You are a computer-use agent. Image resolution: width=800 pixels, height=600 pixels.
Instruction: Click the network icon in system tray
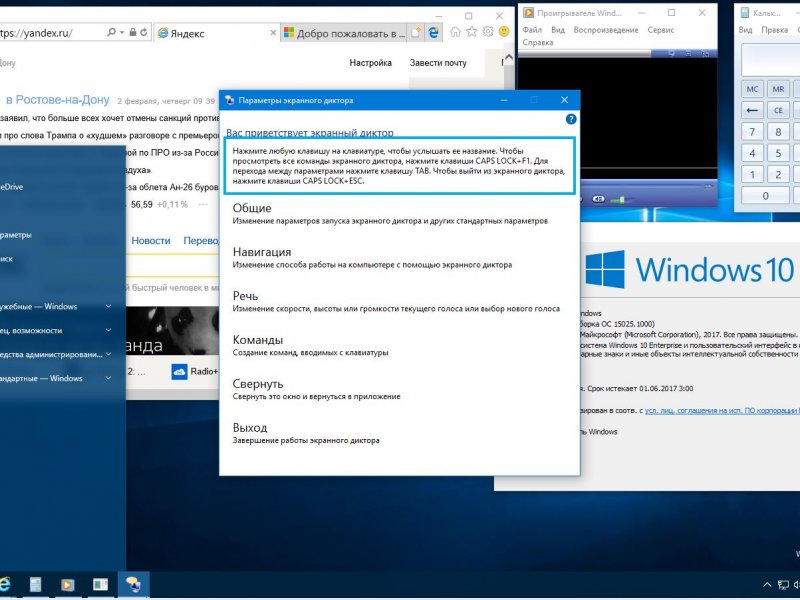783,585
